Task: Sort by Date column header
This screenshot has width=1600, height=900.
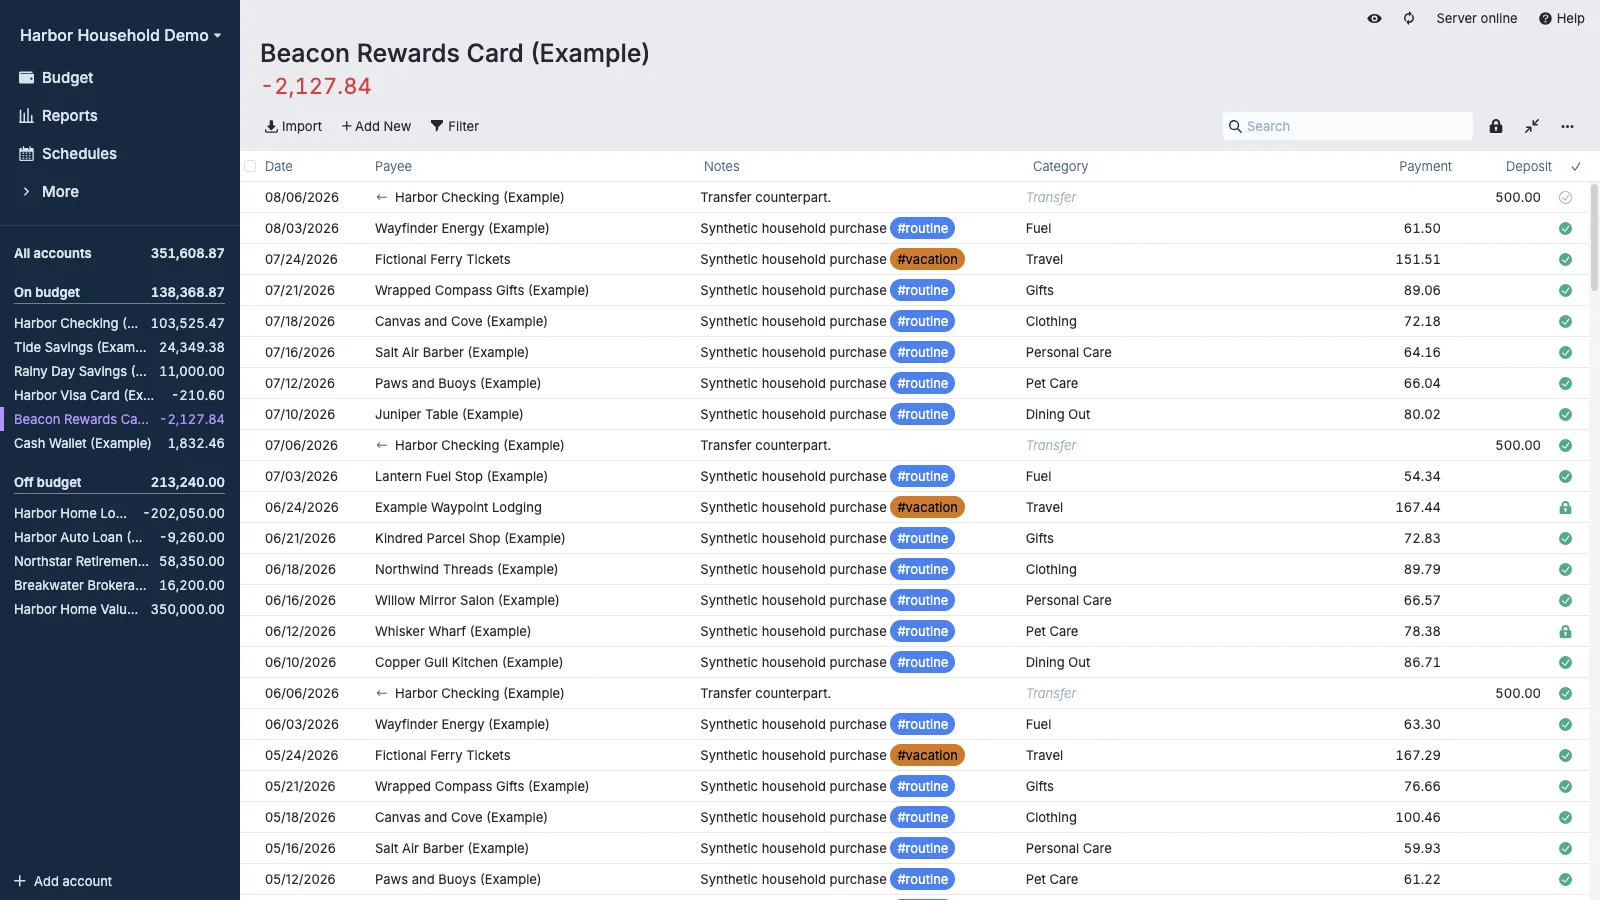Action: coord(279,166)
